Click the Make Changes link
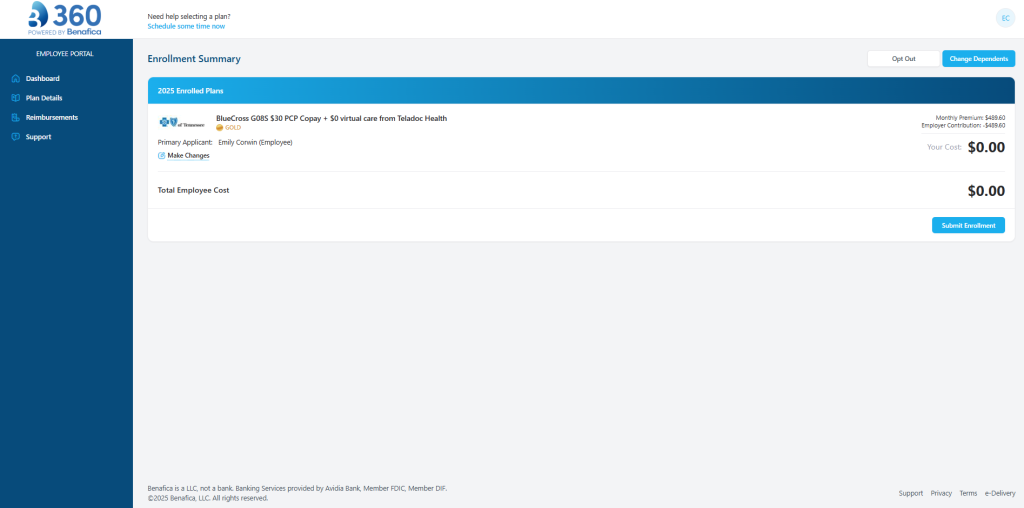 coord(189,155)
